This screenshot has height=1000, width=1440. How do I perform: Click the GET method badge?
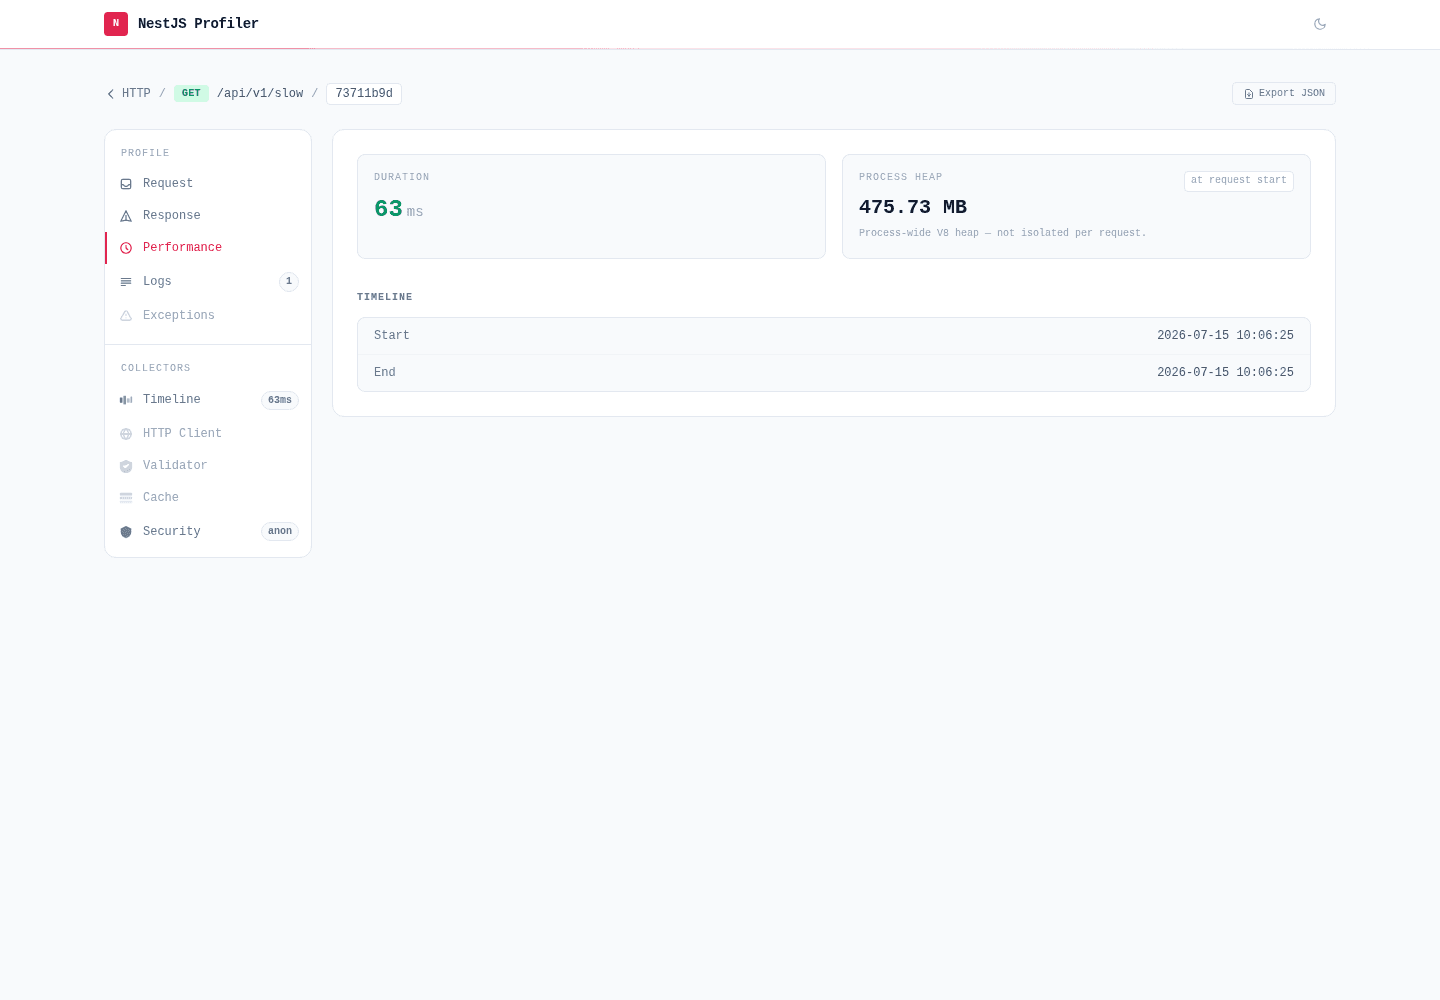(191, 94)
